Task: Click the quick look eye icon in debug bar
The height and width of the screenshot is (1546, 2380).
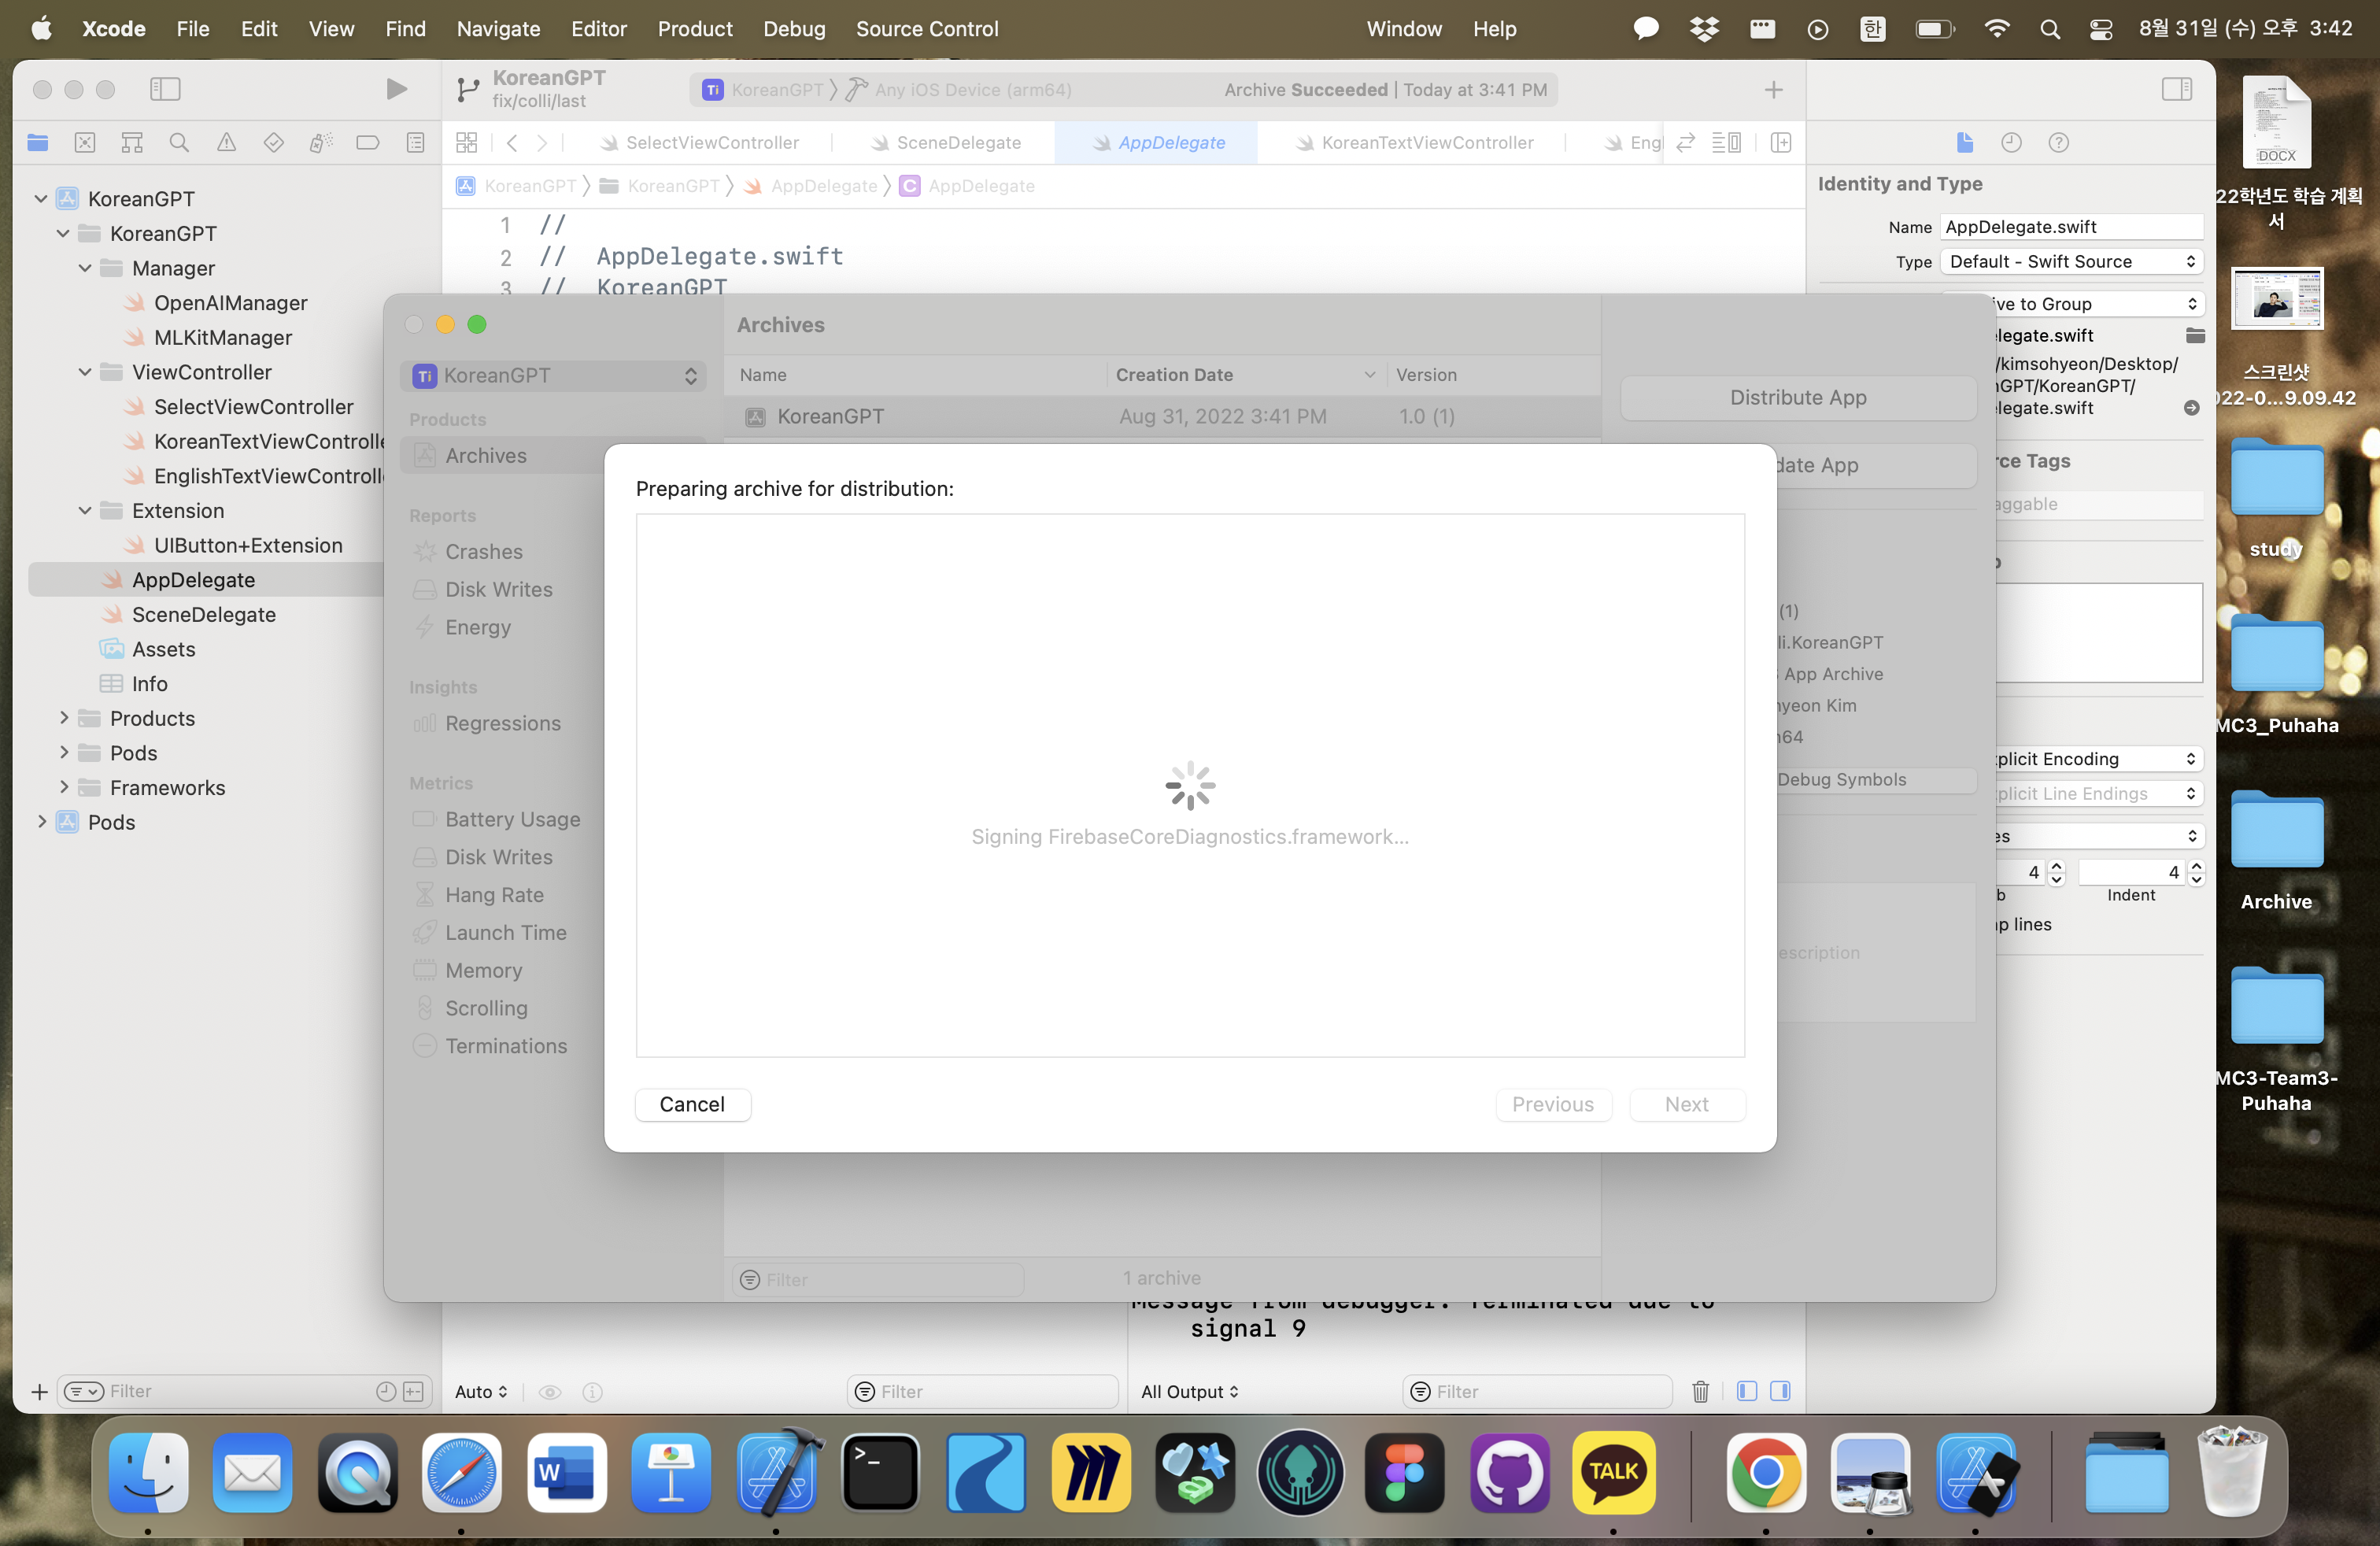Action: tap(550, 1391)
